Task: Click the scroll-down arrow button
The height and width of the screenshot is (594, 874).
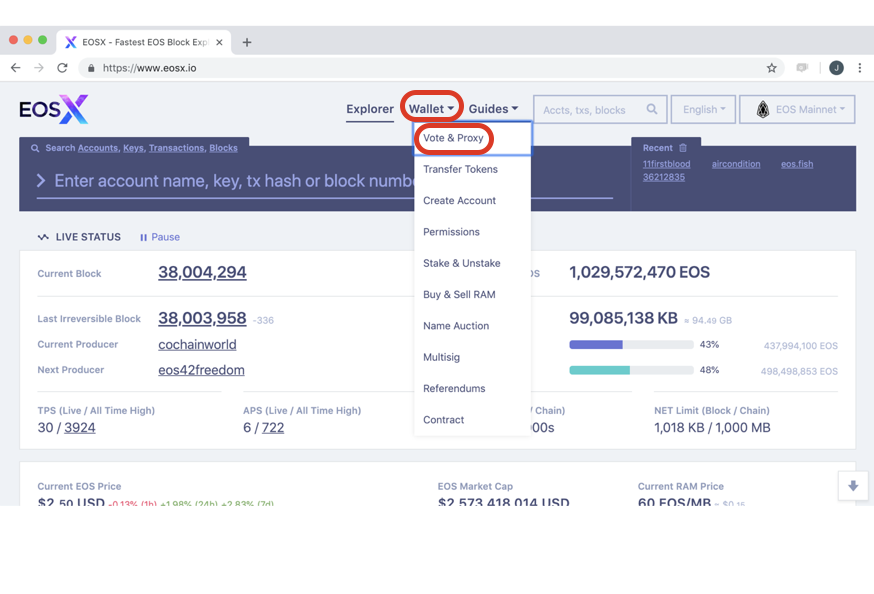Action: (853, 485)
